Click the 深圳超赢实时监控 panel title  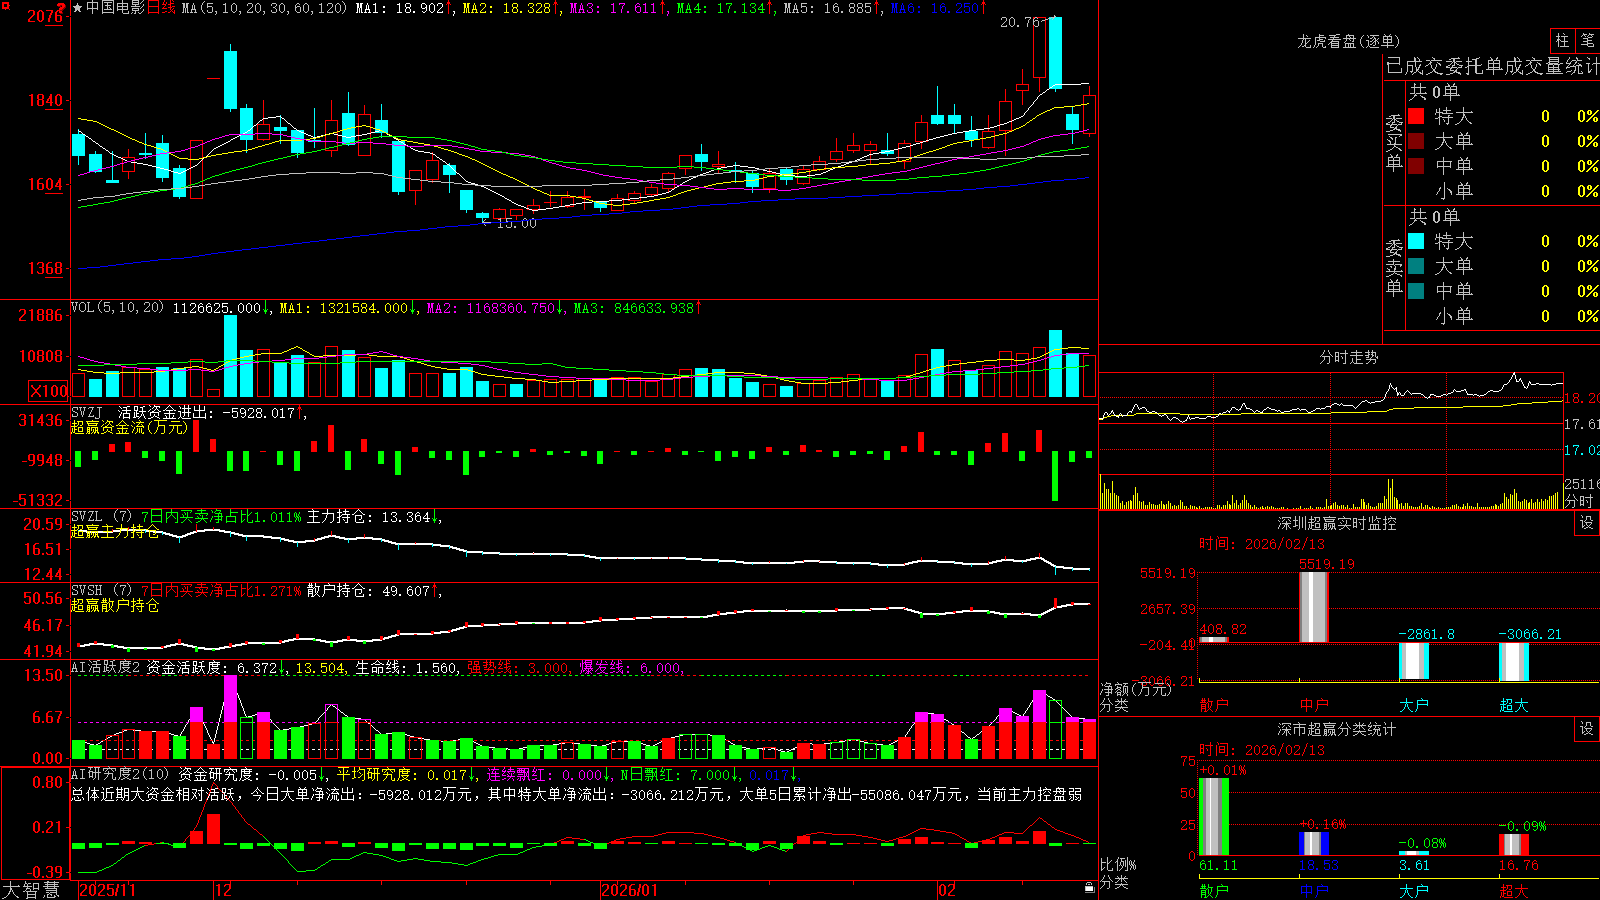(1337, 523)
